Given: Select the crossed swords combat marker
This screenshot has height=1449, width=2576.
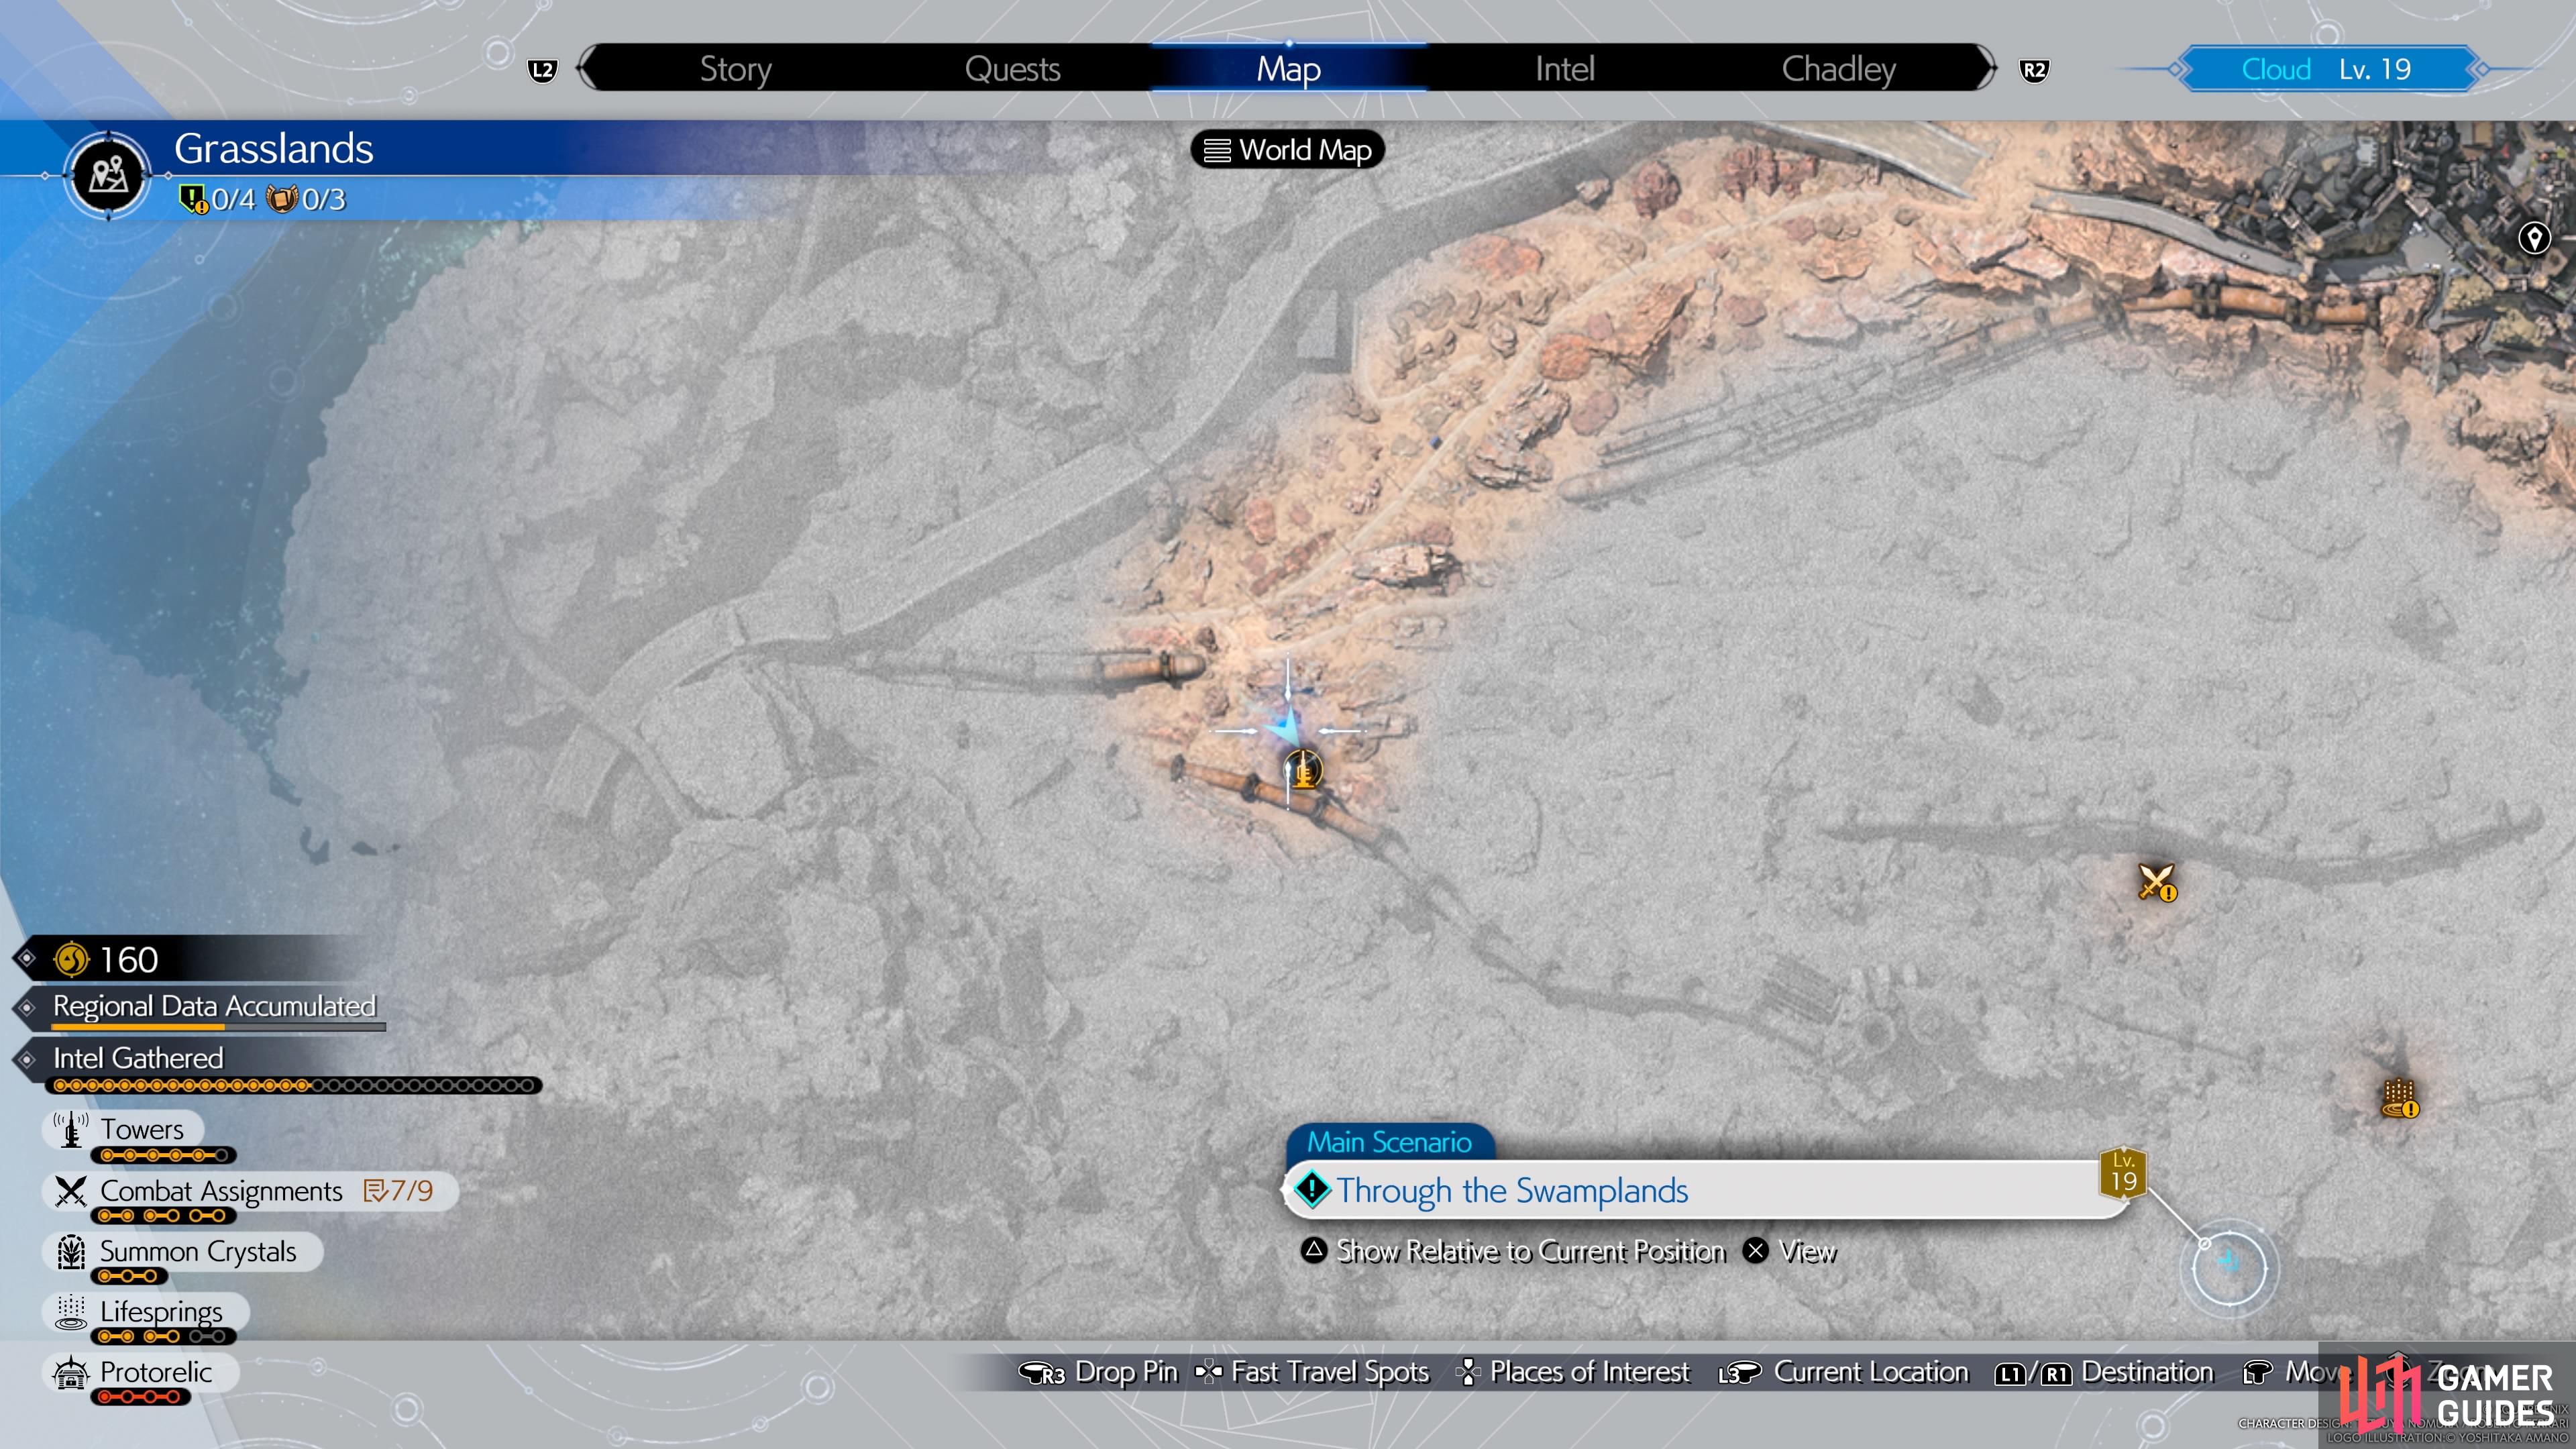Looking at the screenshot, I should [x=2157, y=883].
